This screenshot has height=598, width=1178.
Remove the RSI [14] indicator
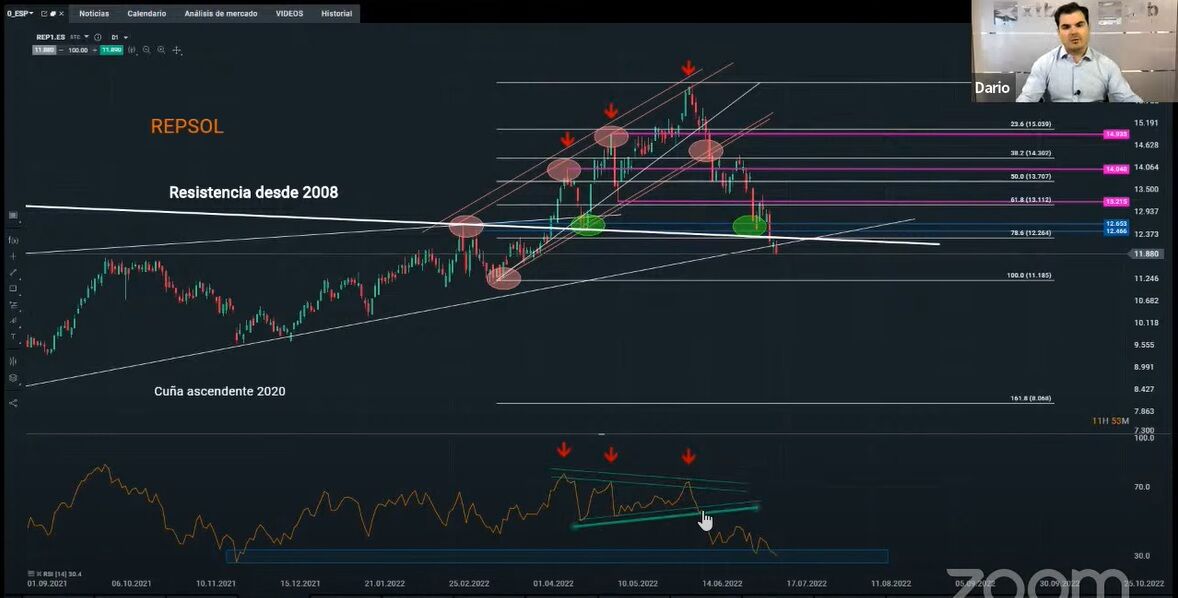pos(39,574)
